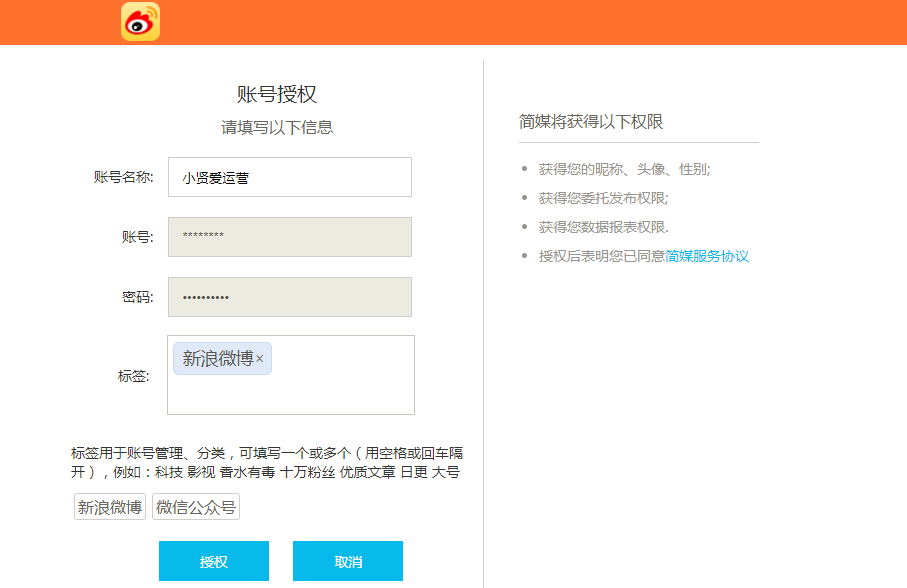907x588 pixels.
Task: Click the 获得您委托发布权限 line
Action: [603, 198]
